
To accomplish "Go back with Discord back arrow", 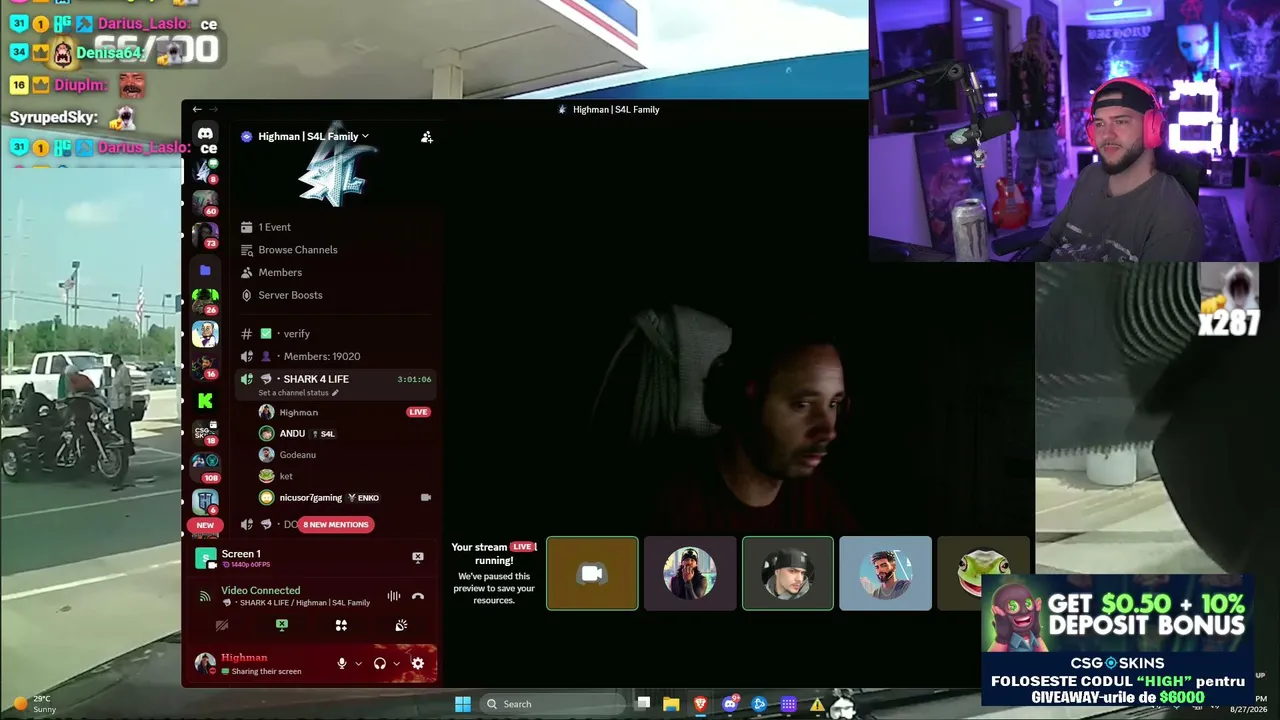I will click(197, 109).
